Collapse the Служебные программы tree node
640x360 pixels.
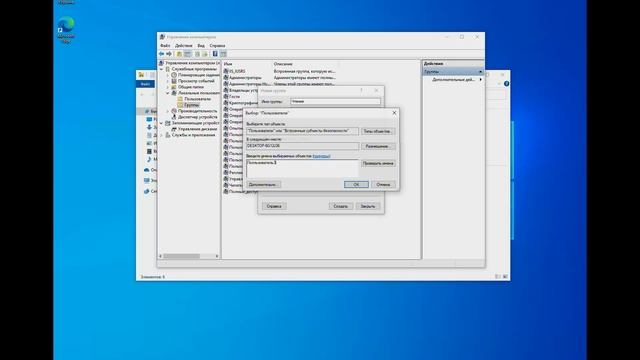tap(162, 69)
